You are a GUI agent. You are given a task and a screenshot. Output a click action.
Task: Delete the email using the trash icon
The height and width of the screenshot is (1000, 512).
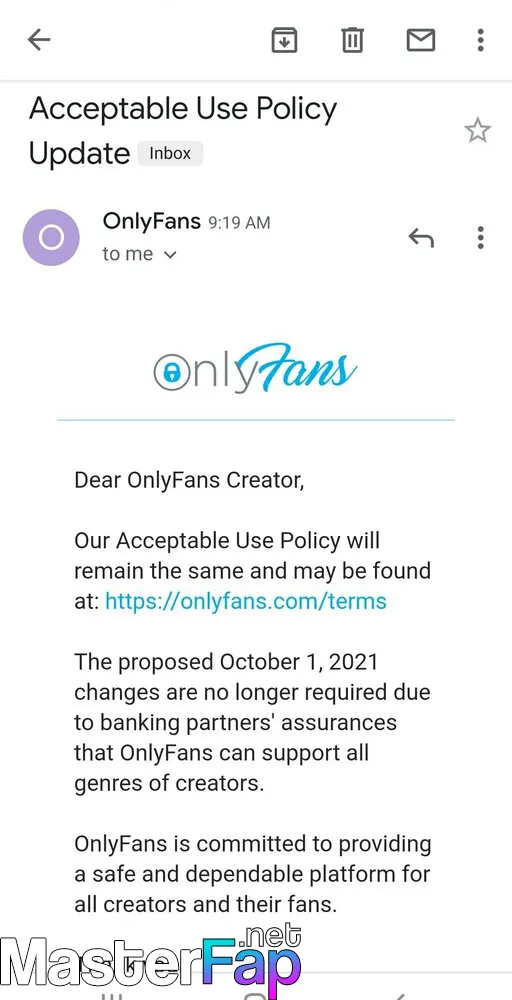pyautogui.click(x=352, y=41)
